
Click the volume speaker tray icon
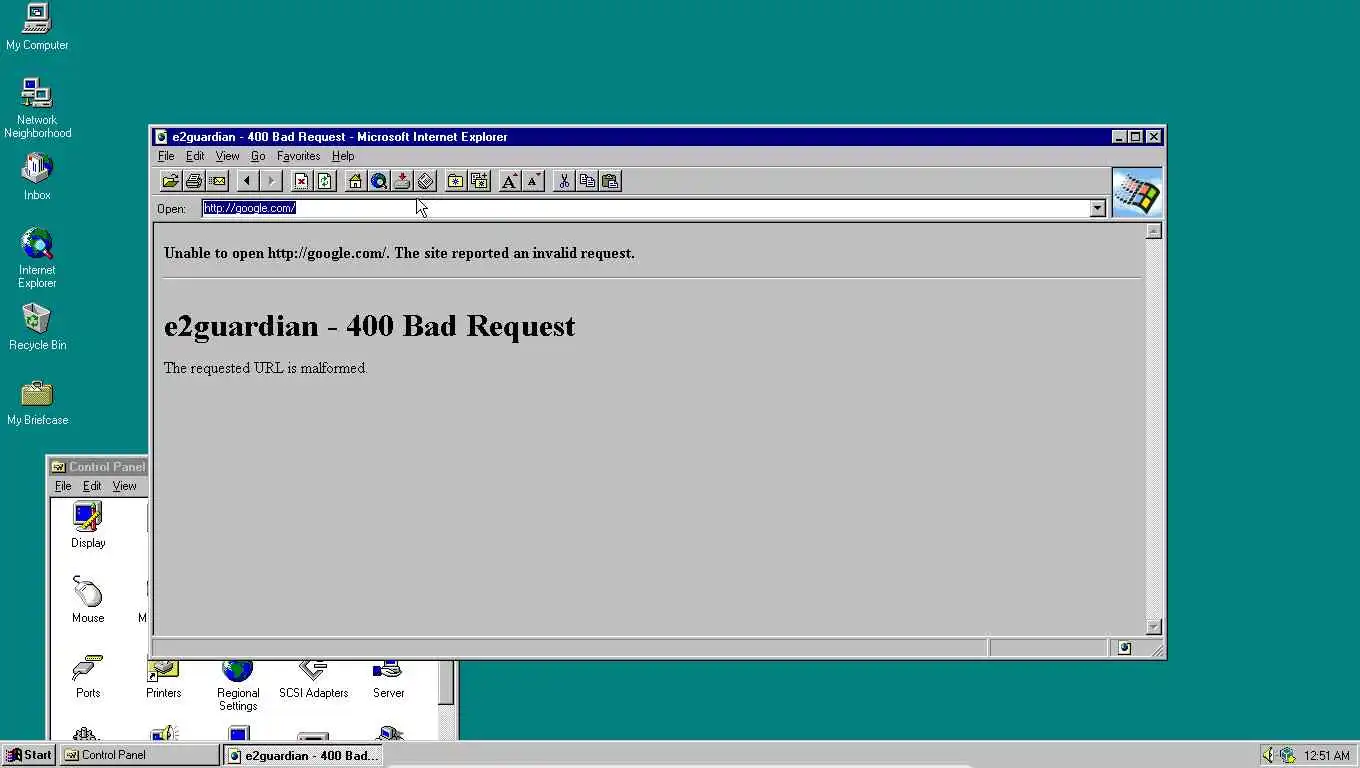point(1268,755)
